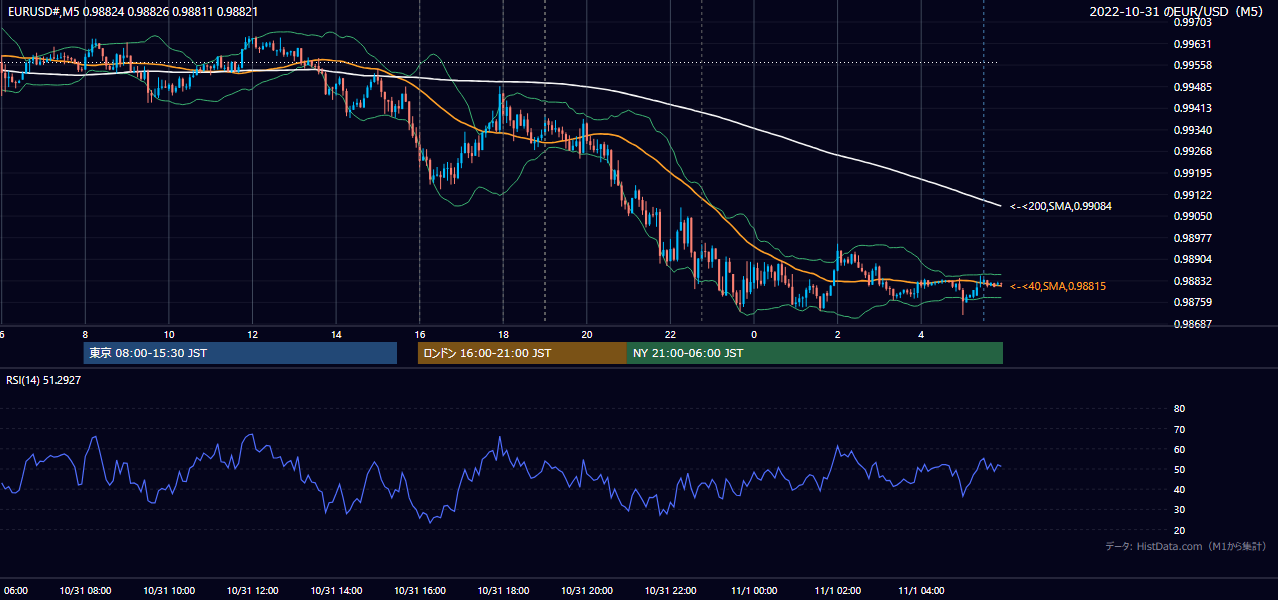Click the HistData.com data source credit
The width and height of the screenshot is (1278, 600).
click(x=1186, y=546)
